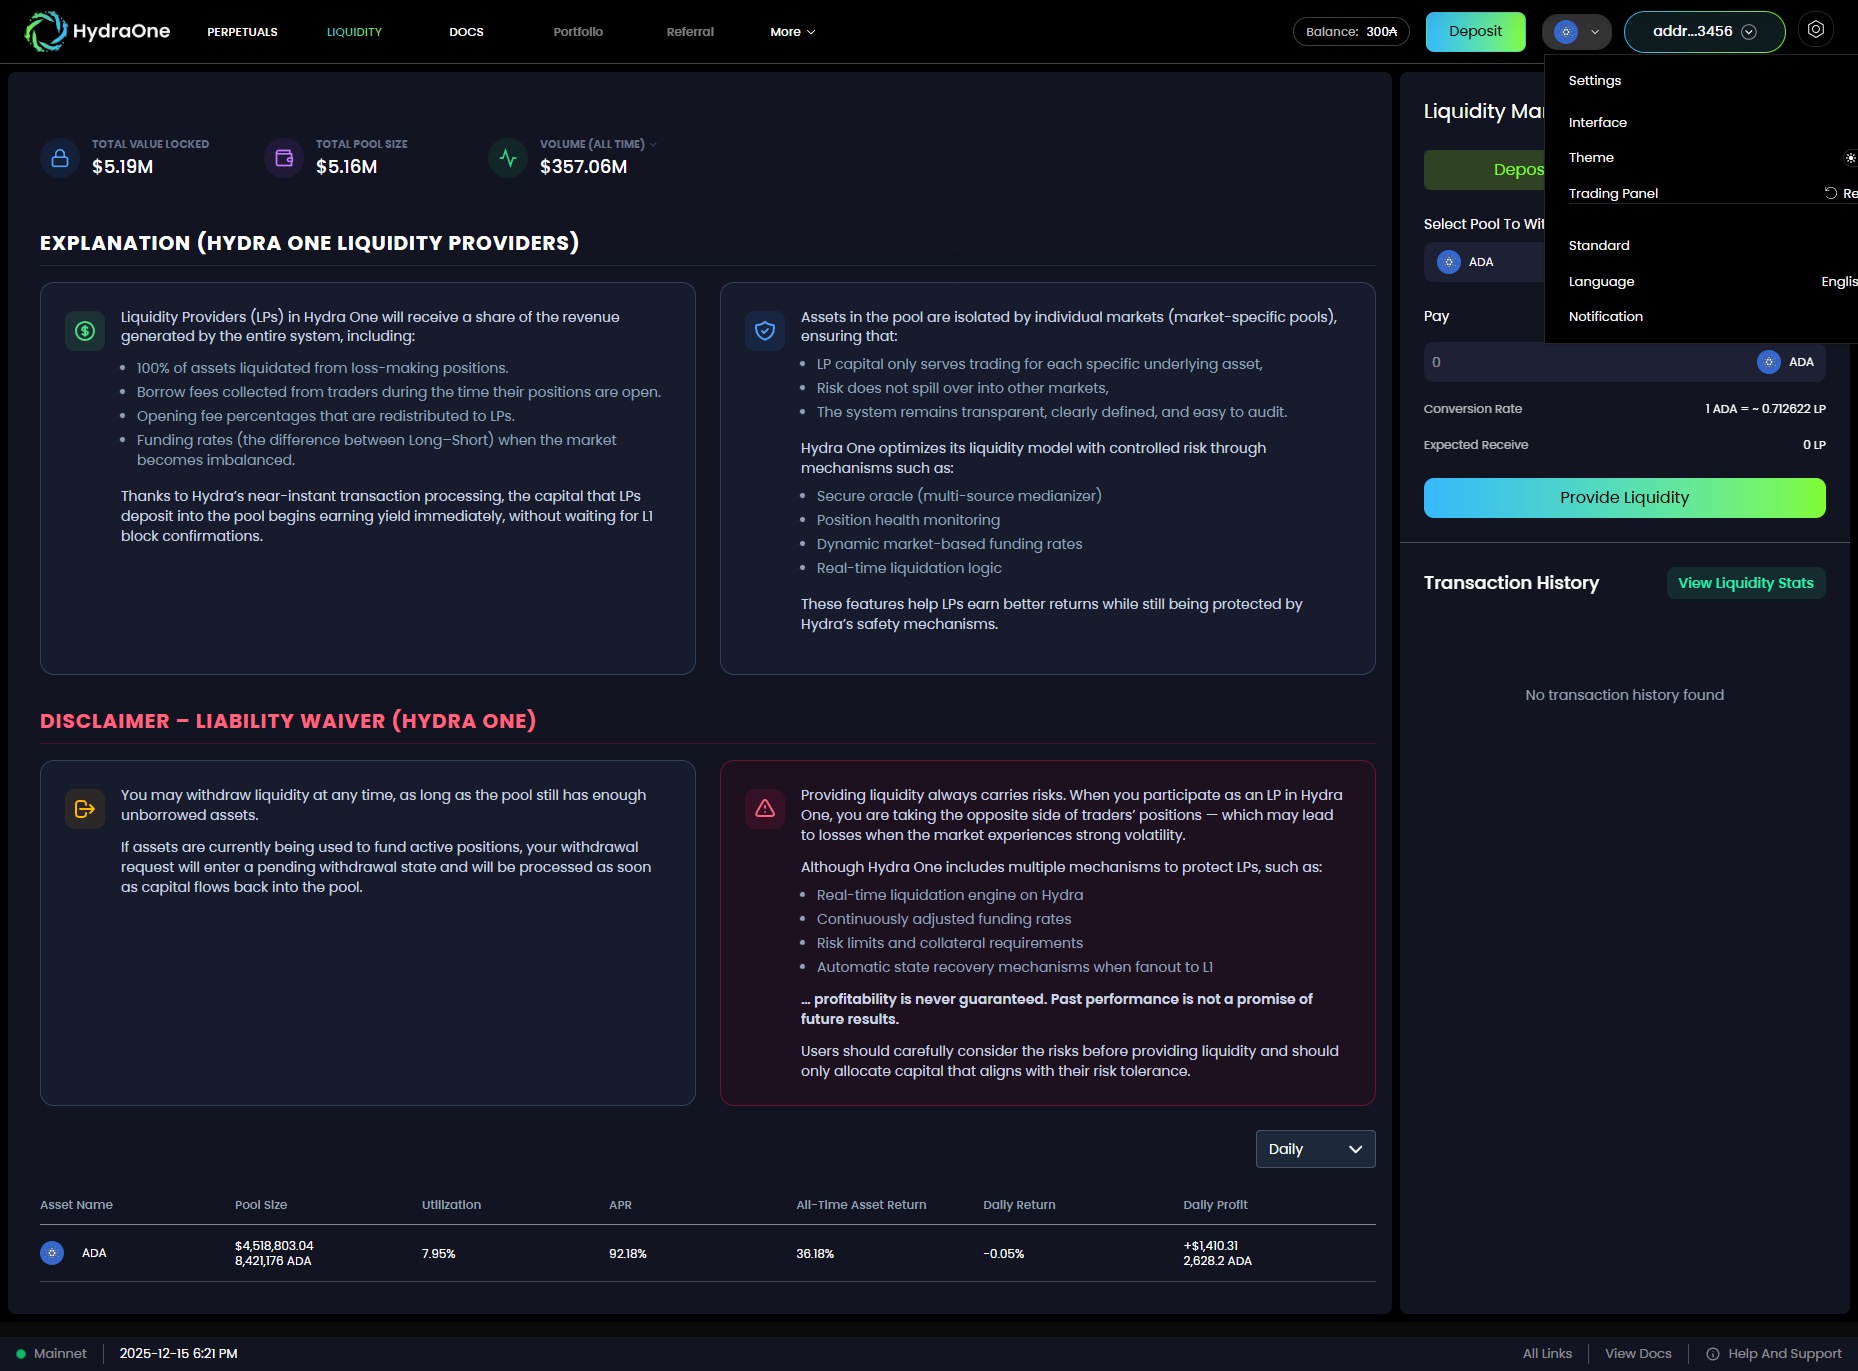Click the 36.18% all-time return value

pyautogui.click(x=815, y=1254)
